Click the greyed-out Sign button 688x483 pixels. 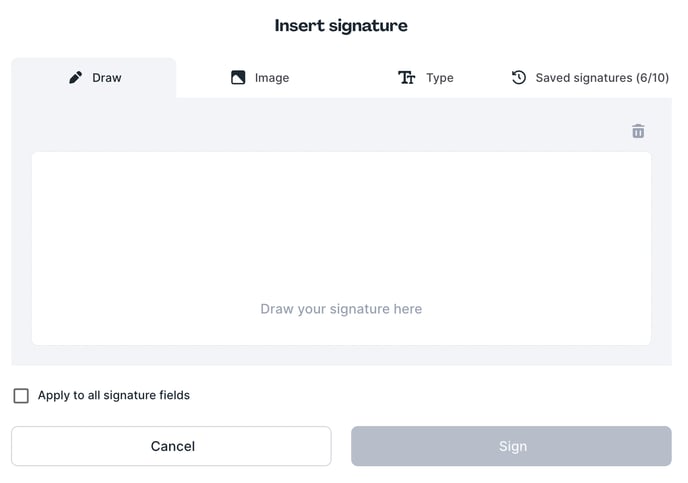tap(511, 446)
